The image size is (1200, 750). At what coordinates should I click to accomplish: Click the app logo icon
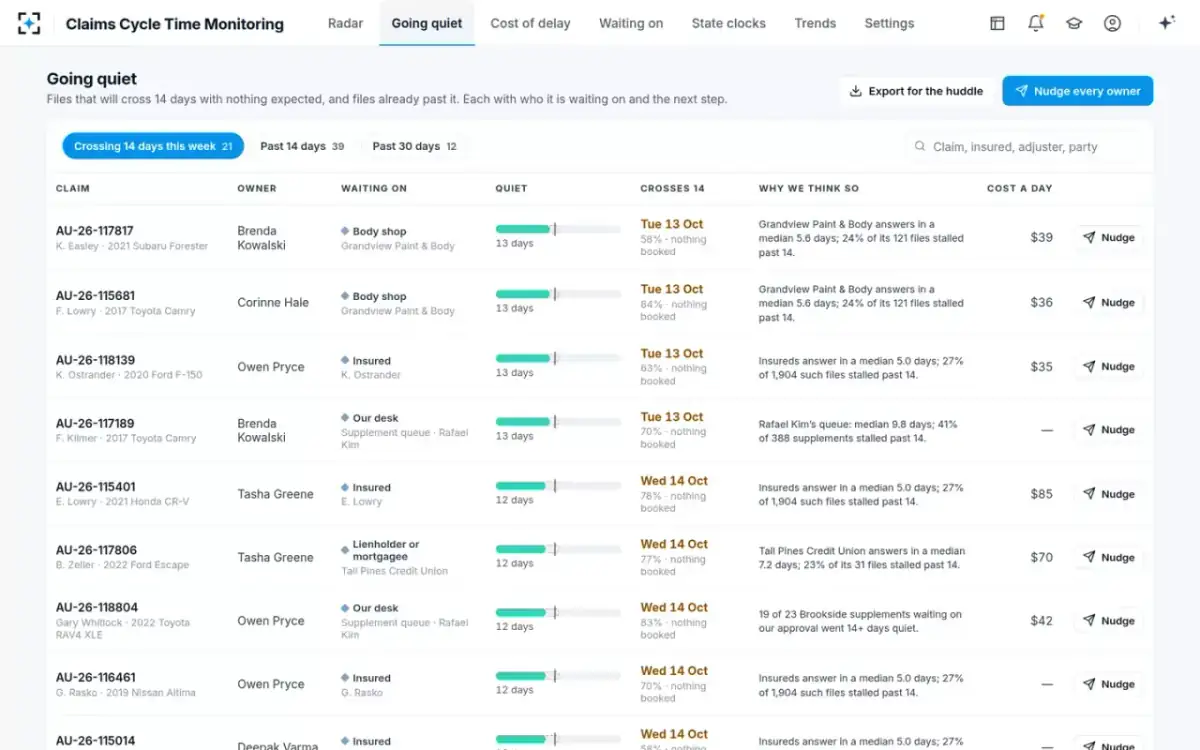[x=29, y=23]
